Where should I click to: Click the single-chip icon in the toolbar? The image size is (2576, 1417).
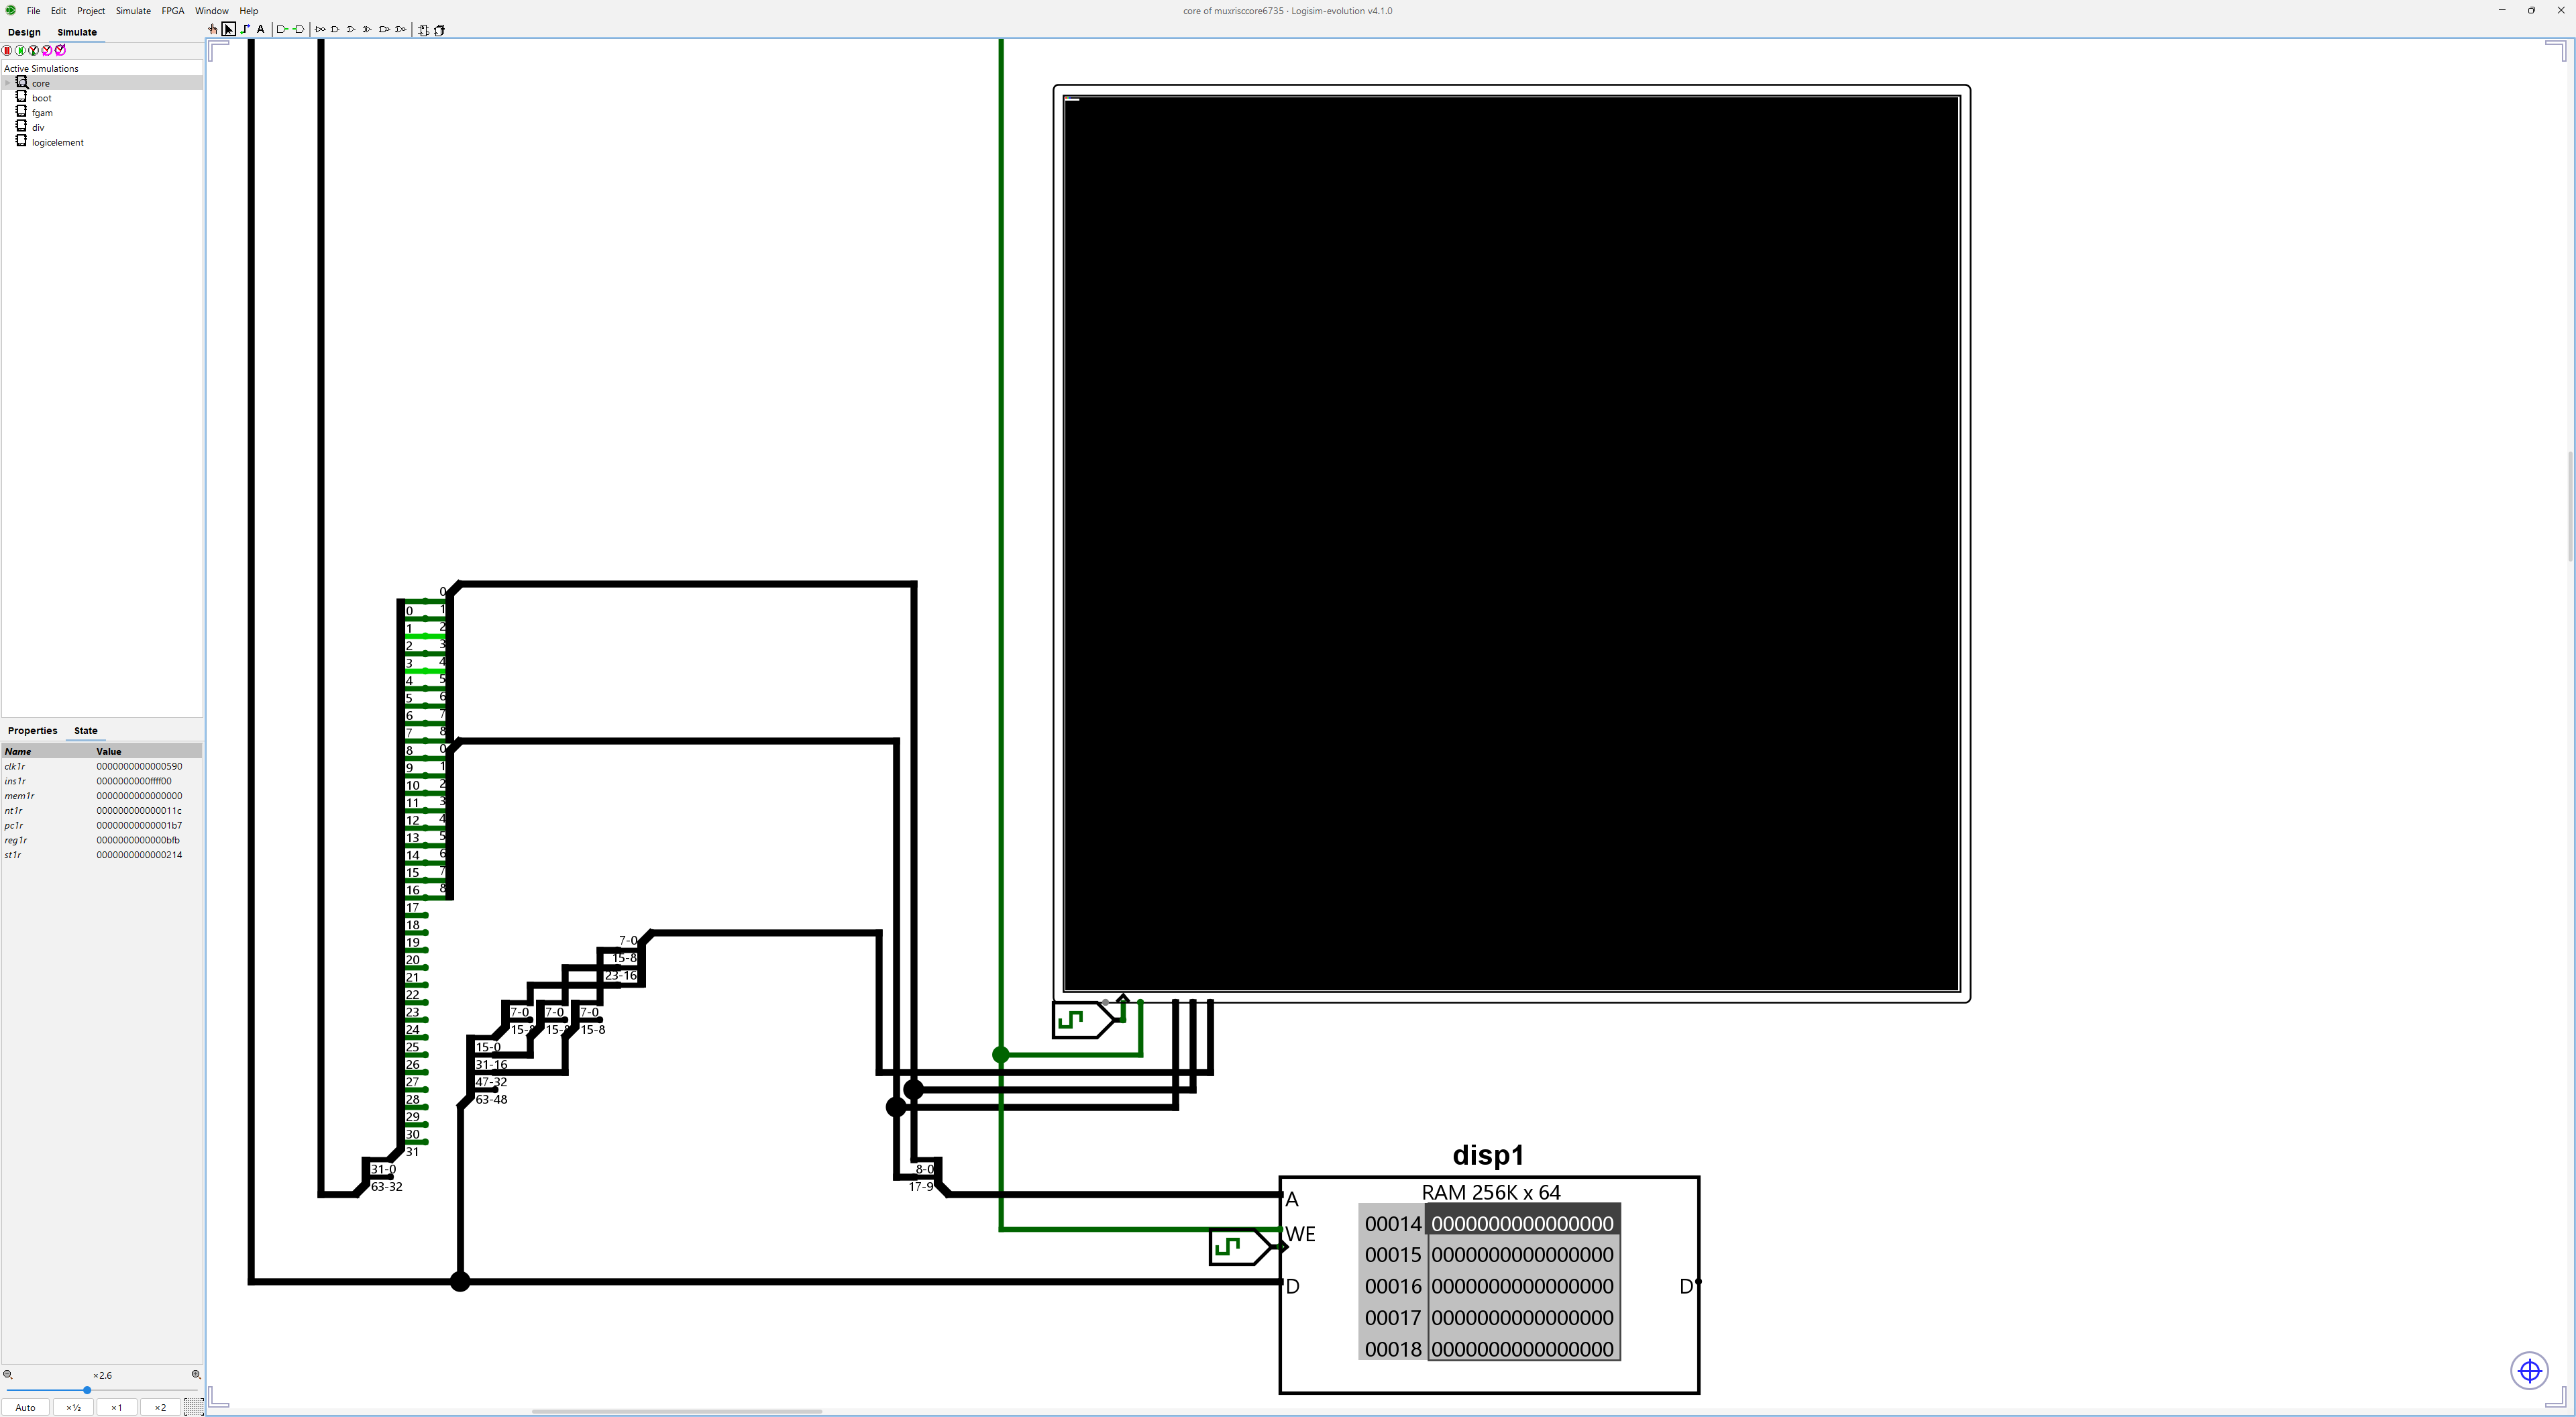[x=423, y=30]
